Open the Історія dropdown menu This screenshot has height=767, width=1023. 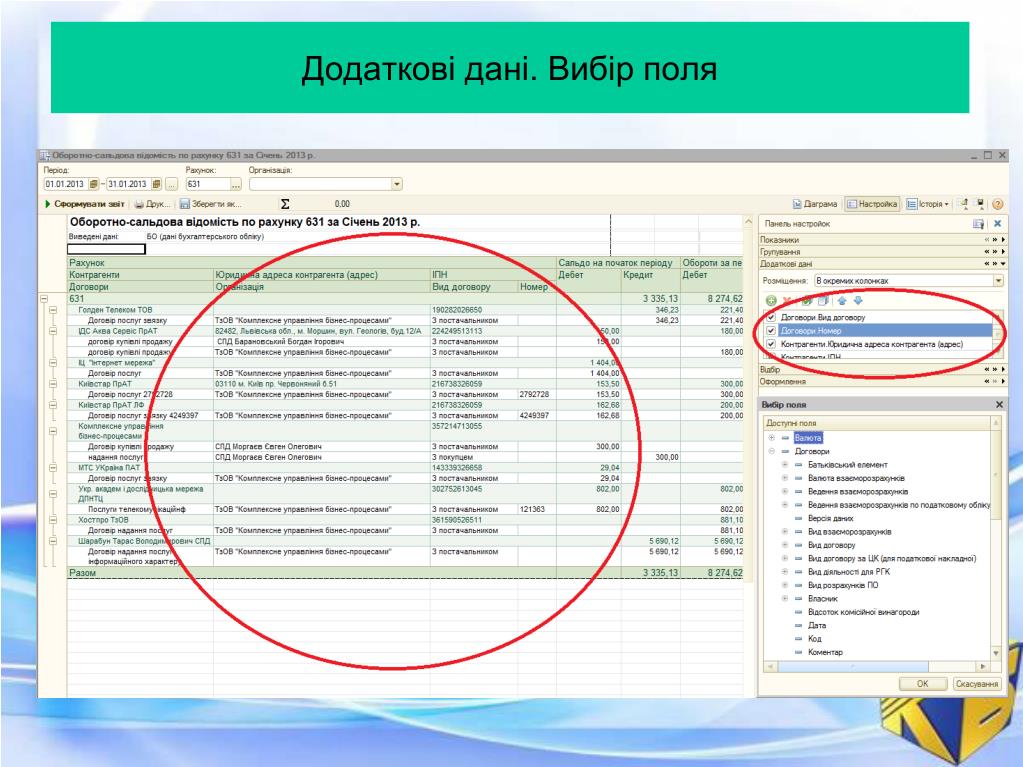tap(927, 204)
